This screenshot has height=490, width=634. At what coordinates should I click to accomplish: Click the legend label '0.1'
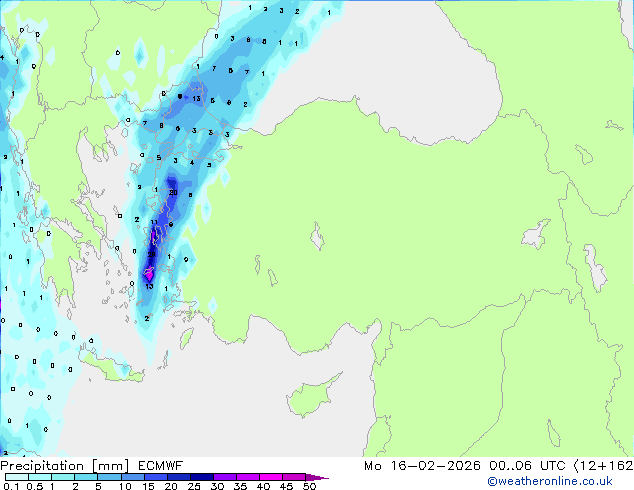coord(11,486)
